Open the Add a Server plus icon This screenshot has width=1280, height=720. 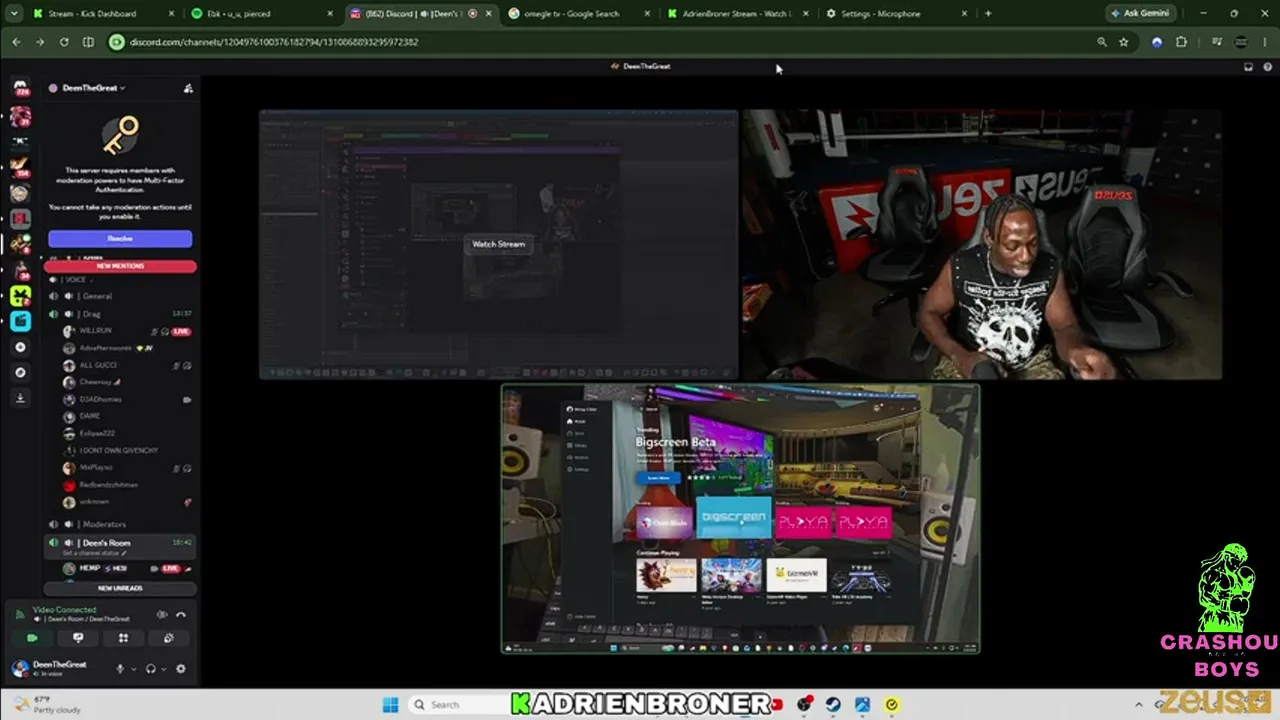pyautogui.click(x=21, y=347)
